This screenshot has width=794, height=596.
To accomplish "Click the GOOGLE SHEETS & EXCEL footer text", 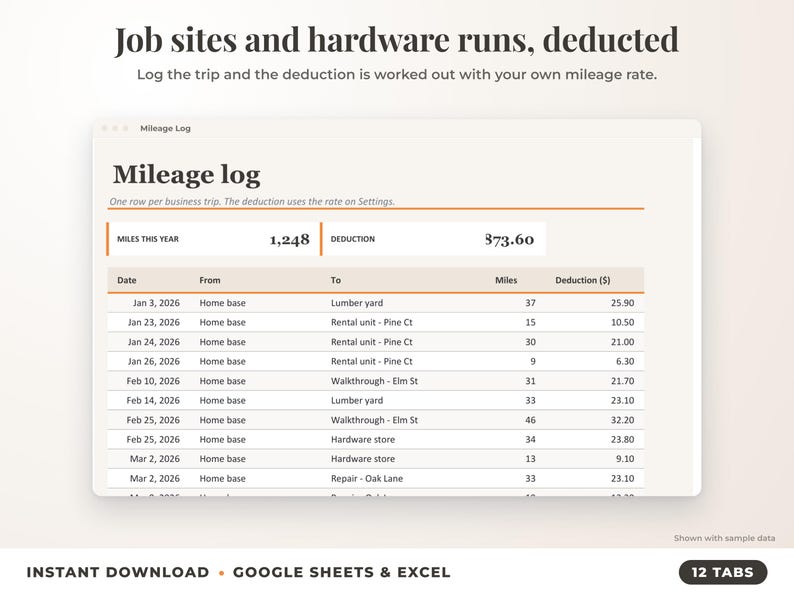I will tap(341, 572).
